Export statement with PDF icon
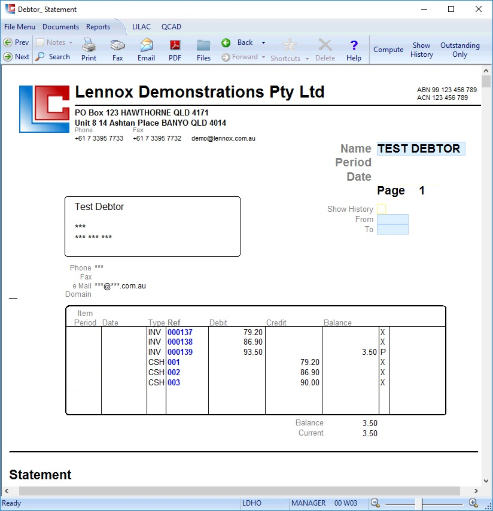 pos(175,45)
